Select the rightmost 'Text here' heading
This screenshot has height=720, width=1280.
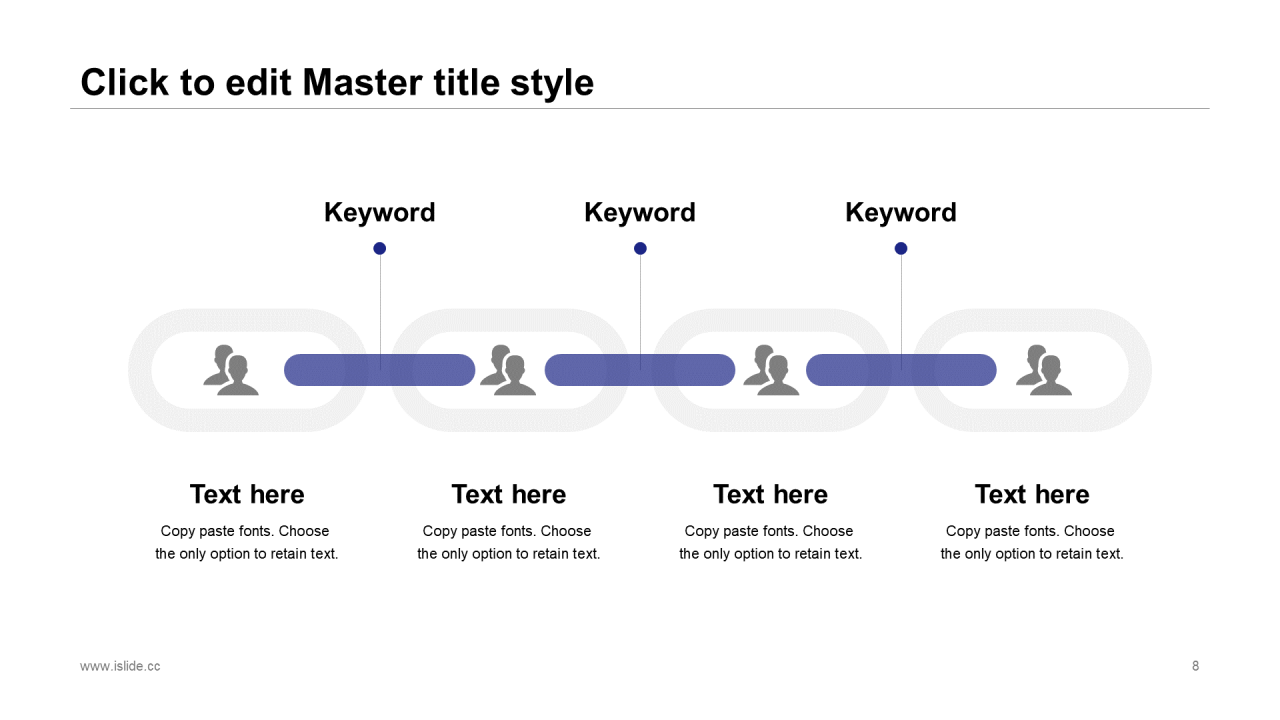pyautogui.click(x=1032, y=494)
